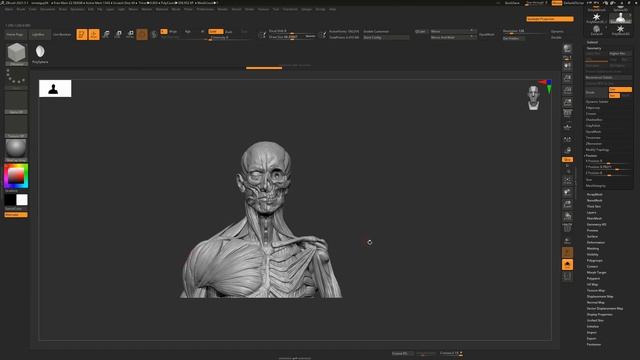This screenshot has height=360, width=640.
Task: Switch to Scale transform mode
Action: coord(118,34)
